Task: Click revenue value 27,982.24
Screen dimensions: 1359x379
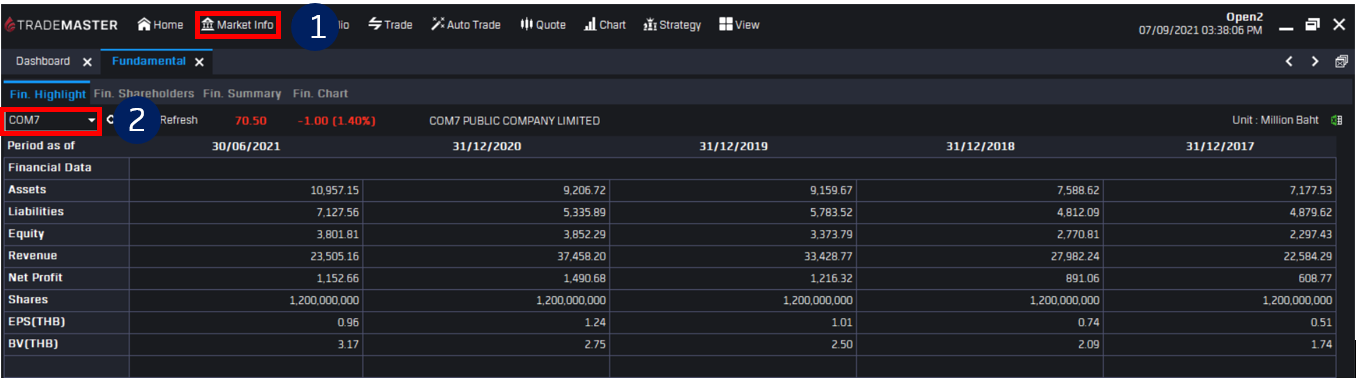Action: tap(1076, 256)
